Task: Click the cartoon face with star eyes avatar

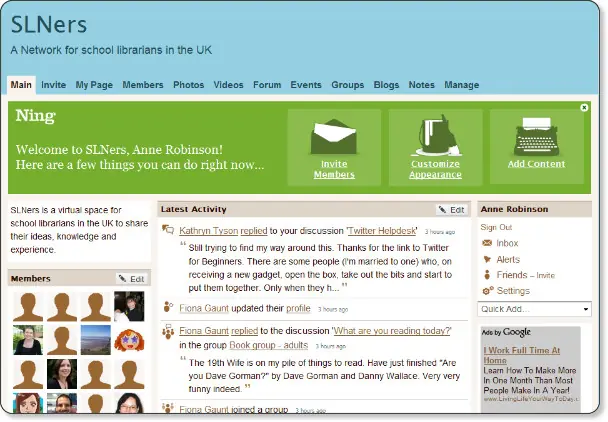Action: click(x=129, y=340)
